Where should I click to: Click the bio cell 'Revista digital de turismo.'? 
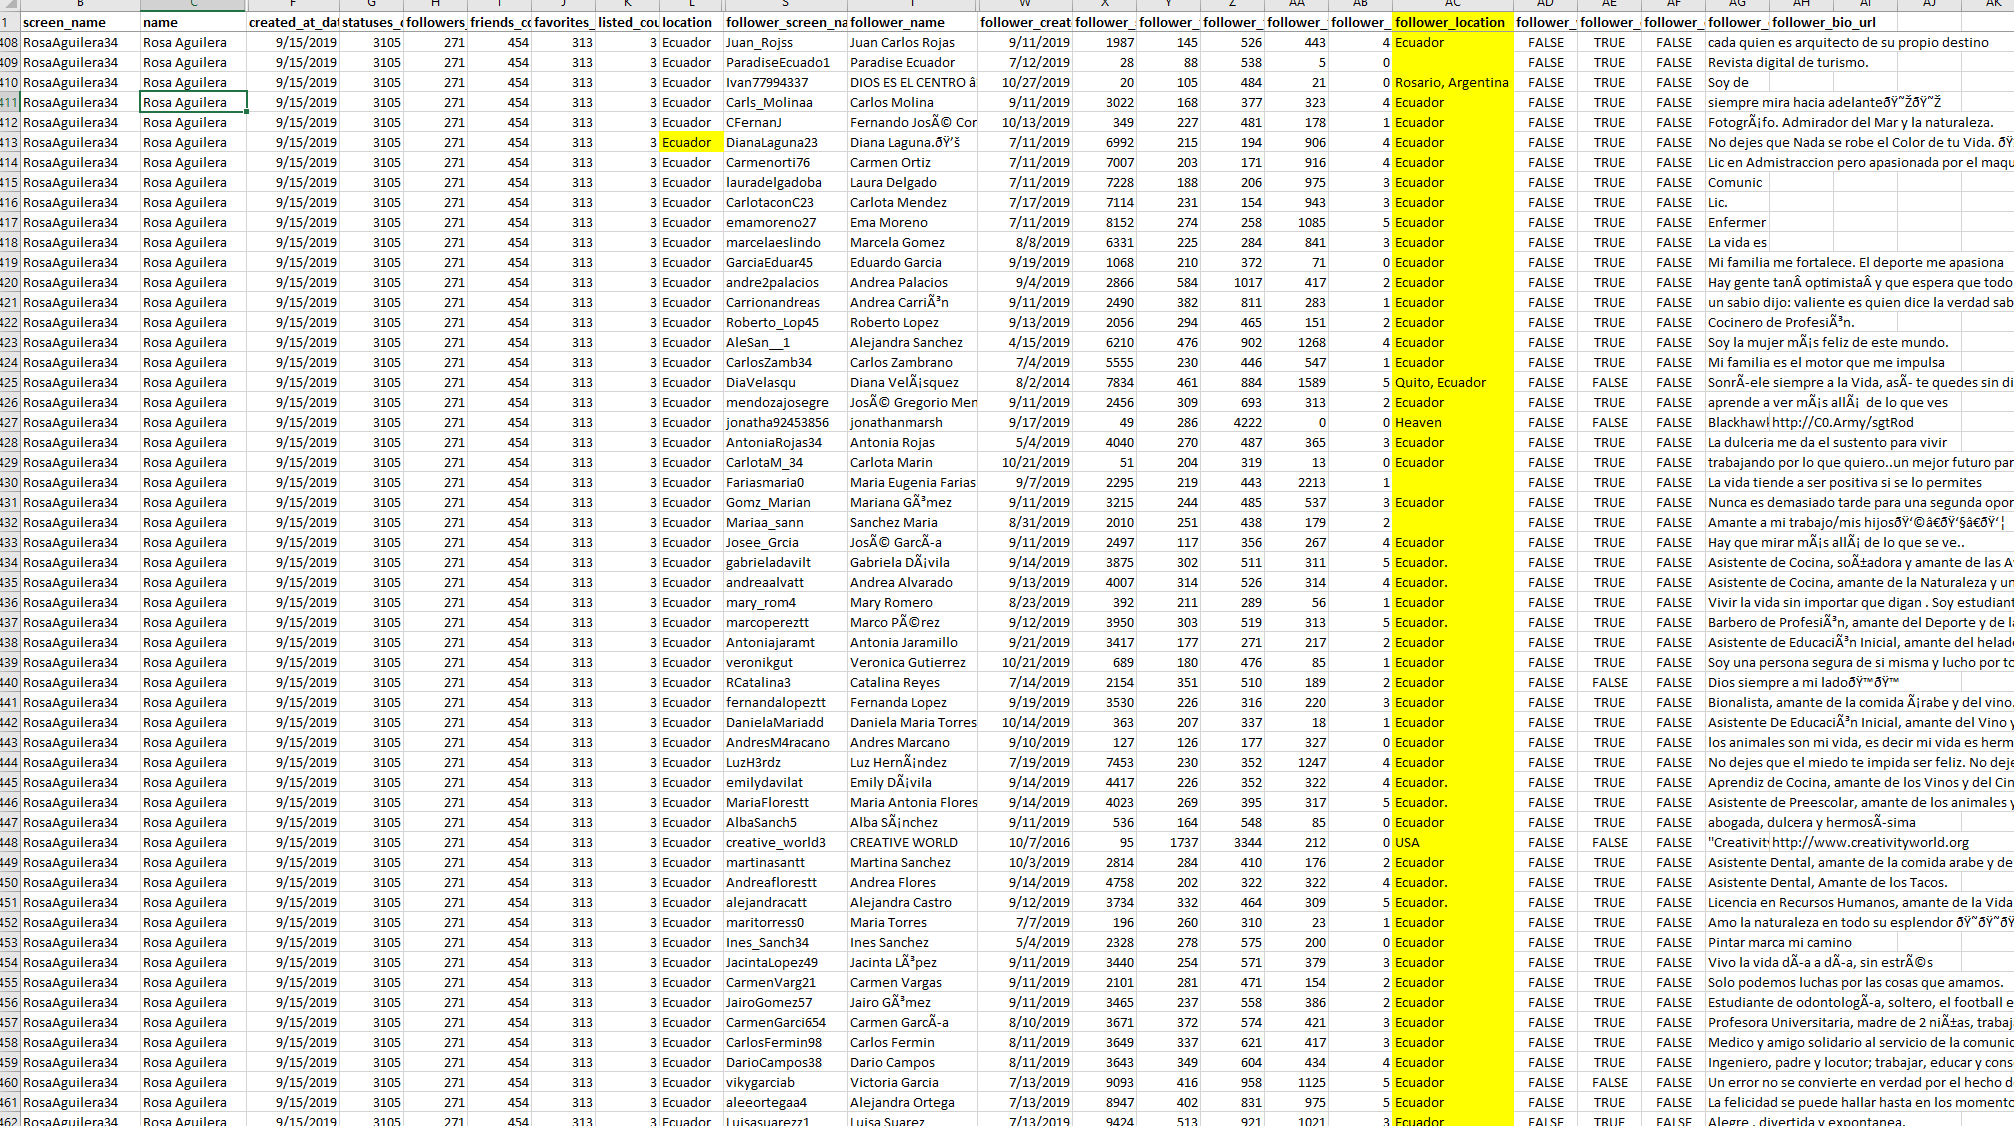(1788, 62)
